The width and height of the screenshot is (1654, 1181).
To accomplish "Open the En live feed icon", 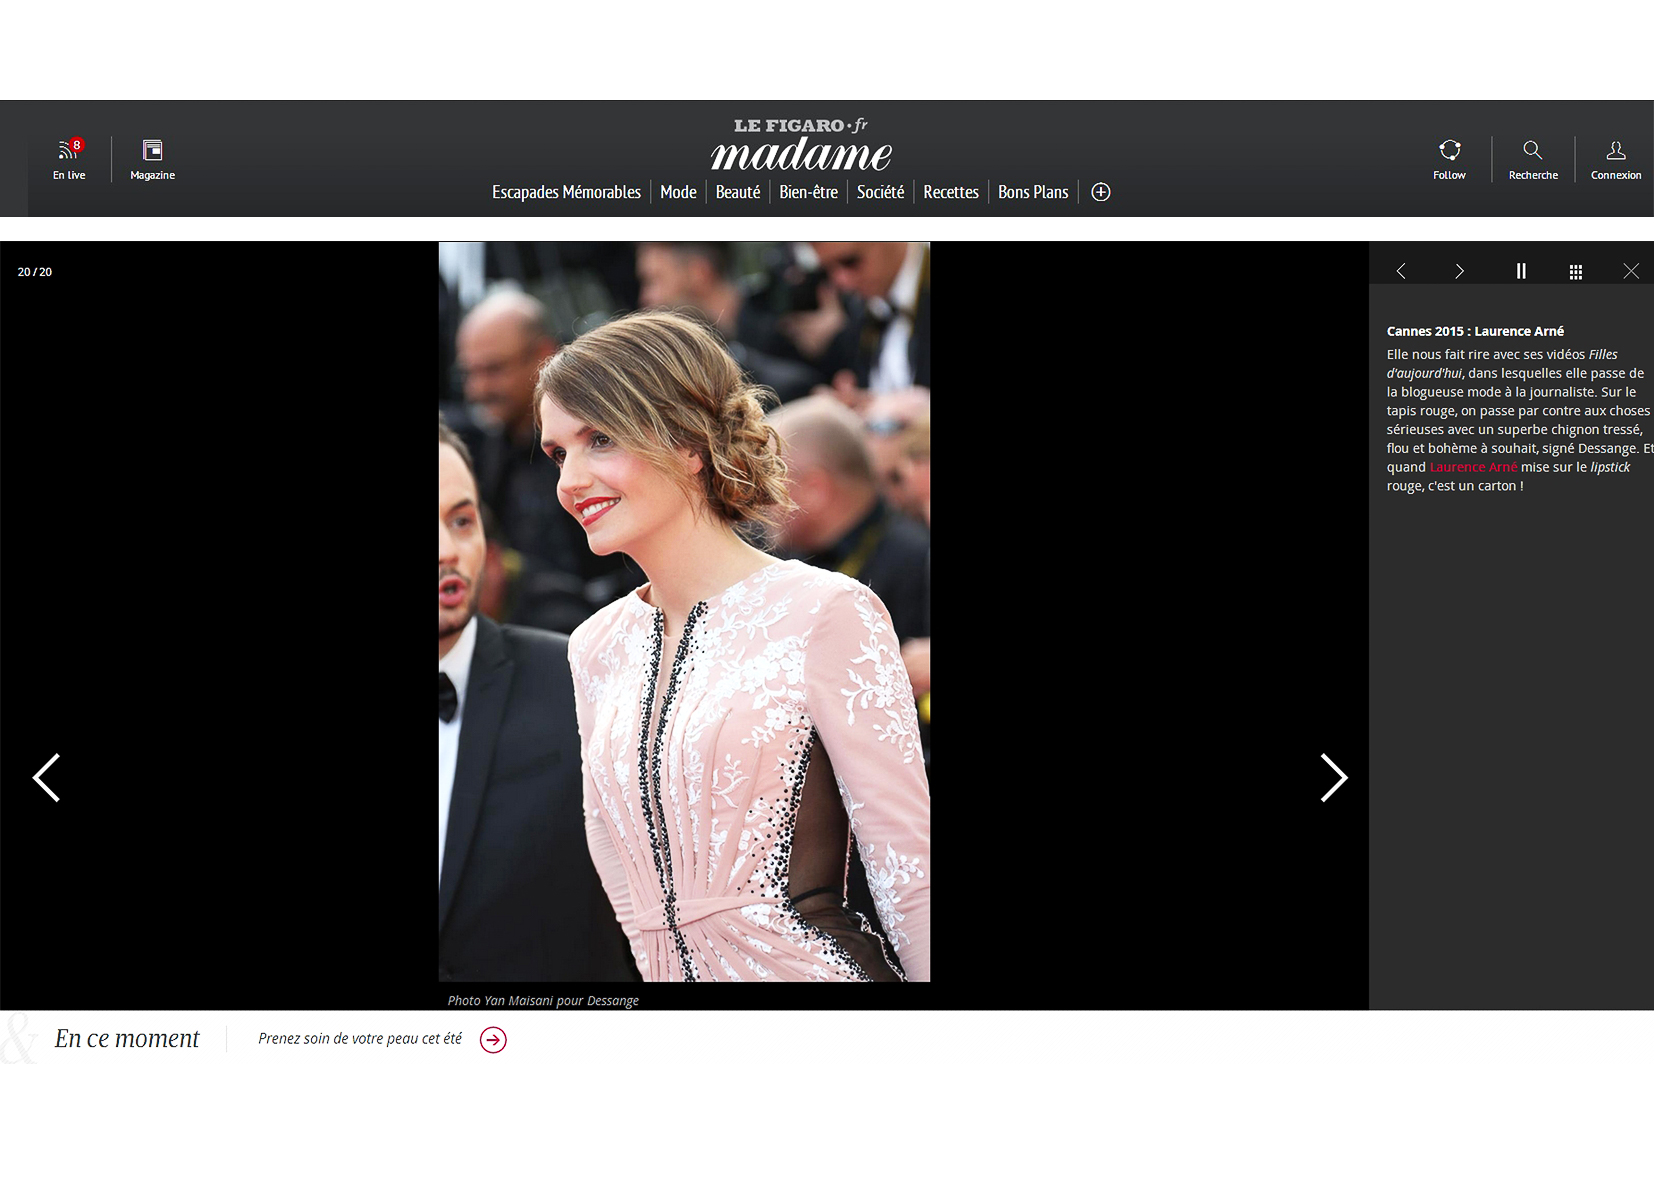I will 69,151.
